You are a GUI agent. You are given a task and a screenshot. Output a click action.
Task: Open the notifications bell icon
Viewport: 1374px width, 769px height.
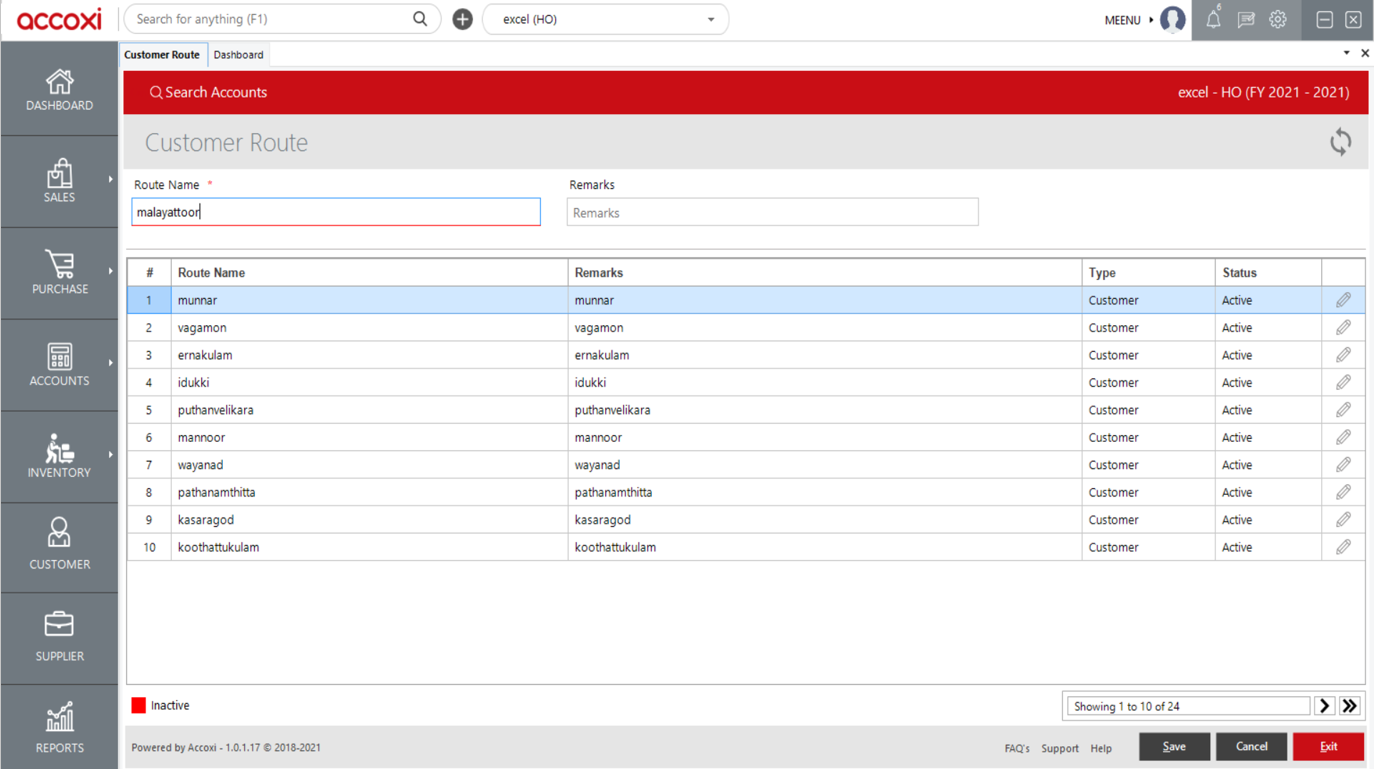pos(1212,19)
